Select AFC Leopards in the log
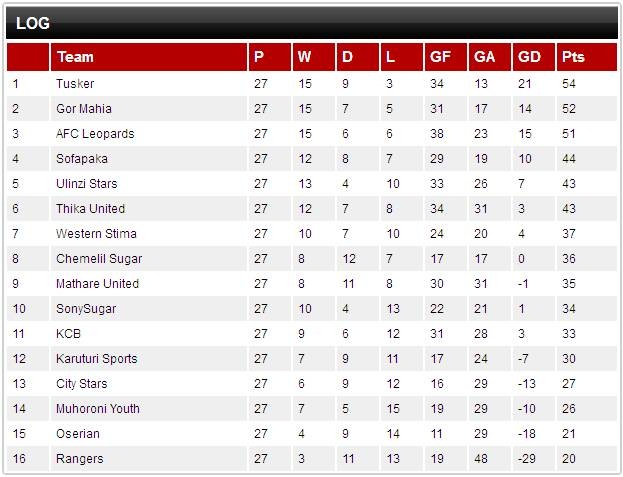623x477 pixels. tap(95, 134)
